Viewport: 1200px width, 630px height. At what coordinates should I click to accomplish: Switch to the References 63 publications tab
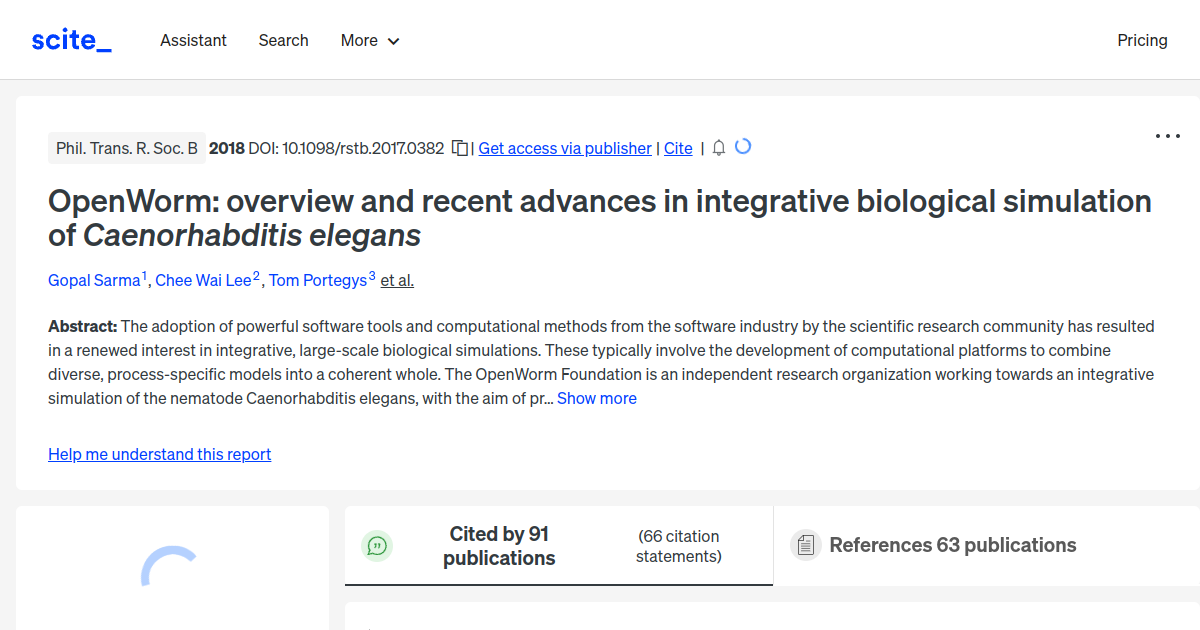952,545
